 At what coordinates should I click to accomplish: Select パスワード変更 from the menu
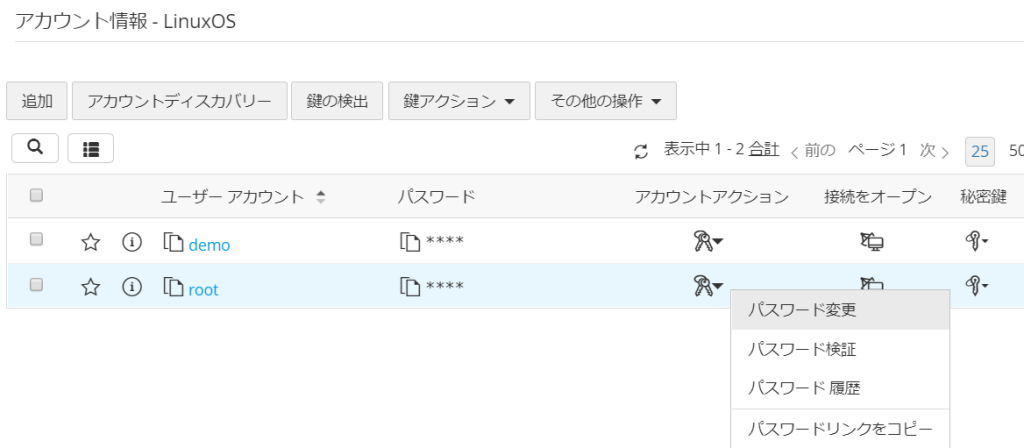pos(802,310)
